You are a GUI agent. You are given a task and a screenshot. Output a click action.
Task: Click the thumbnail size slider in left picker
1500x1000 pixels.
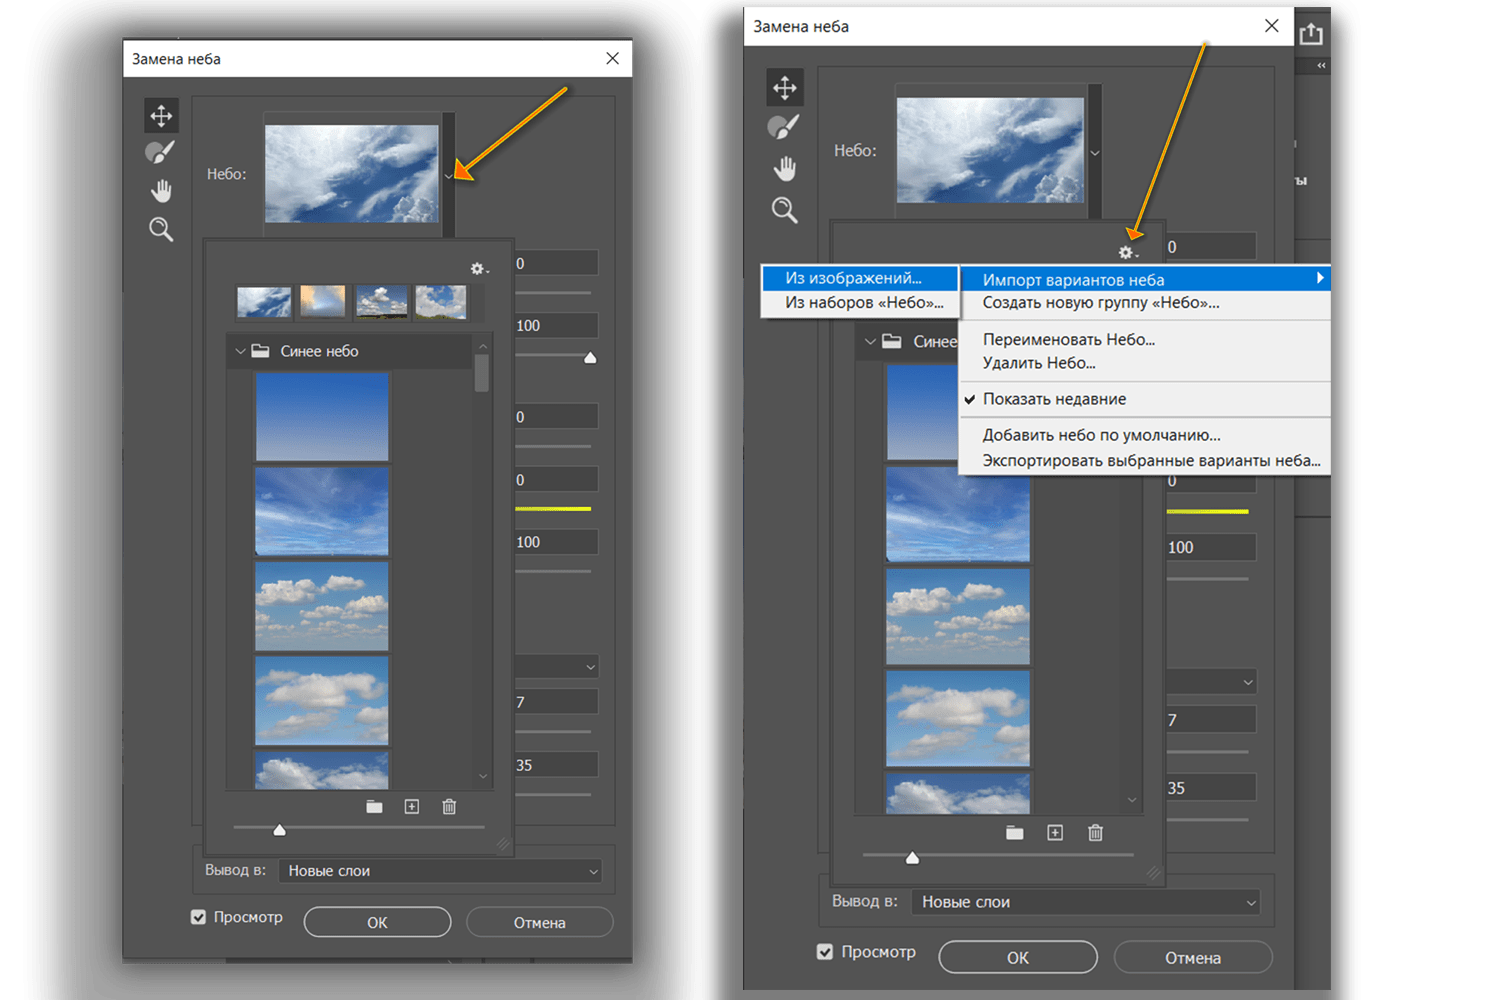pos(280,829)
